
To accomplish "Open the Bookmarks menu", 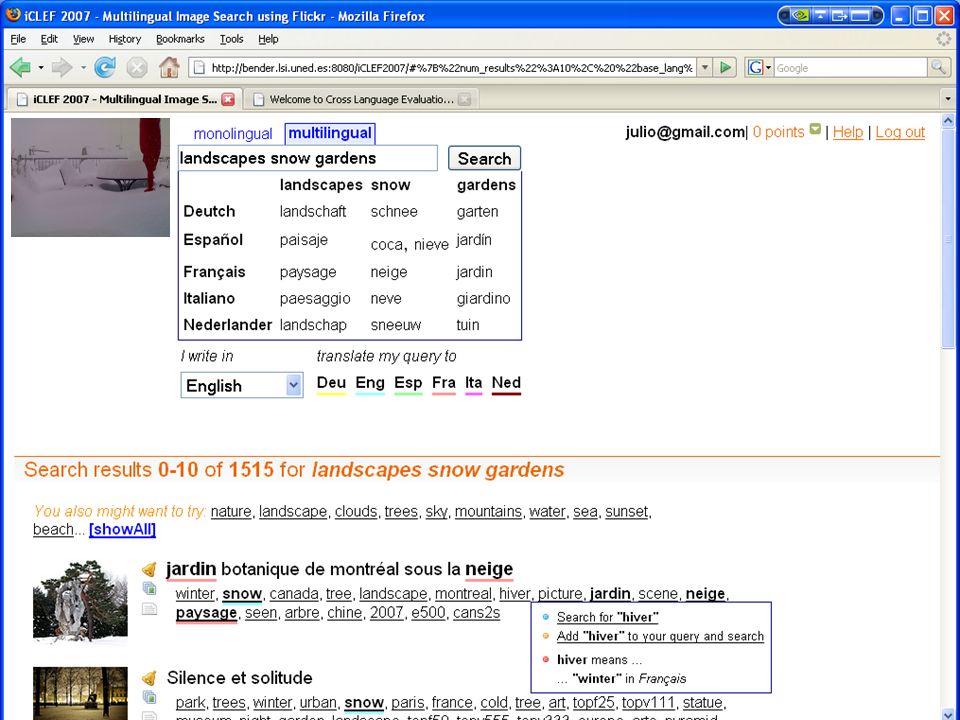I will point(180,39).
